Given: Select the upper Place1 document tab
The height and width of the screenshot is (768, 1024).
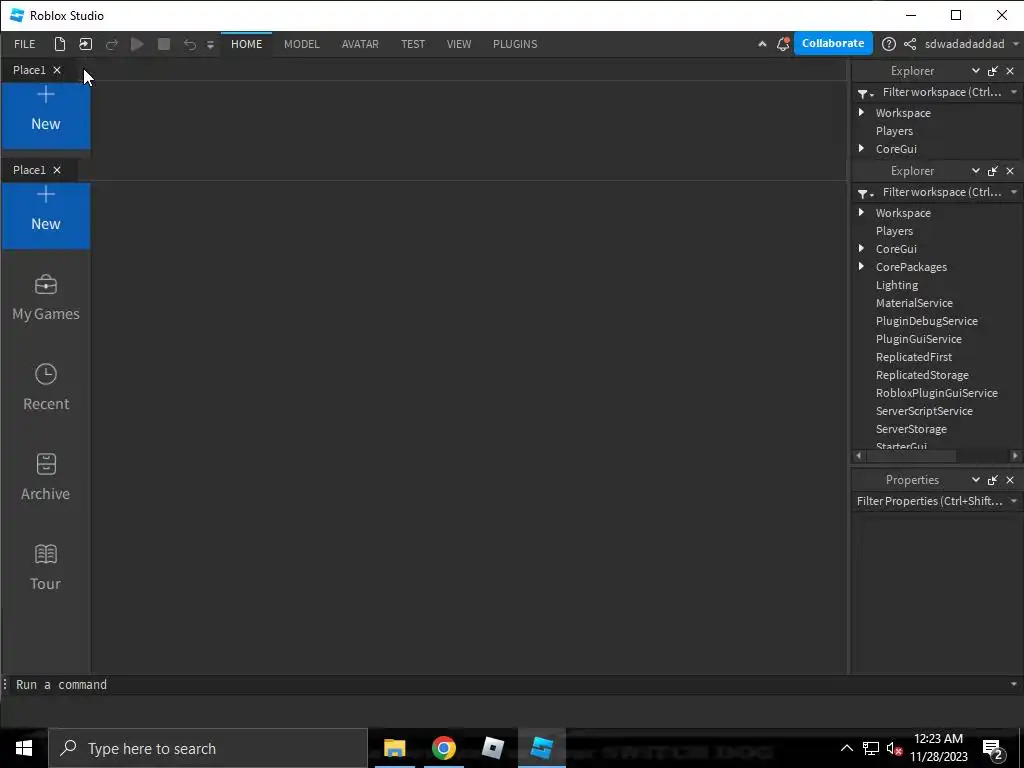Looking at the screenshot, I should [29, 70].
